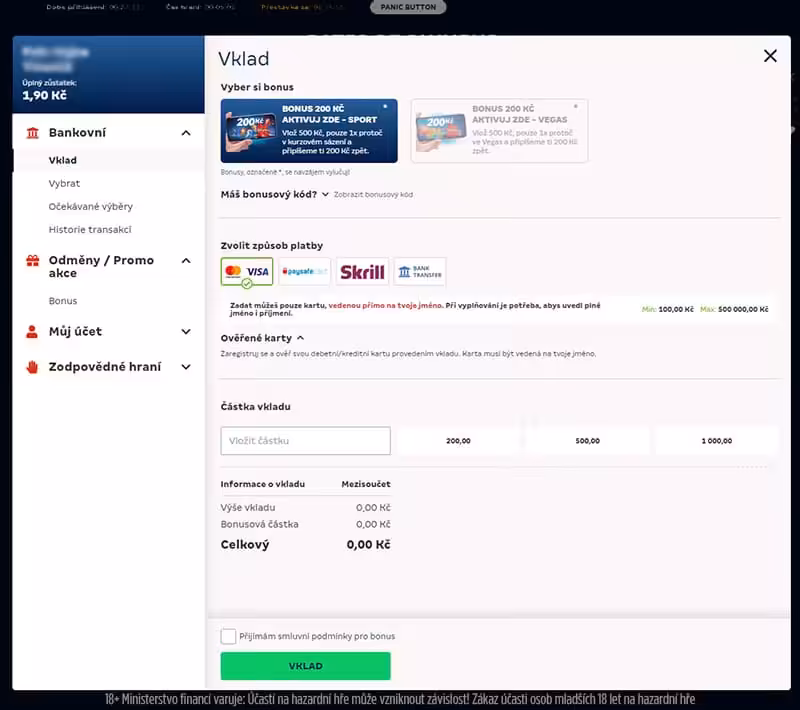This screenshot has height=710, width=800.
Task: Choose paysafecard payment method
Action: tap(305, 271)
